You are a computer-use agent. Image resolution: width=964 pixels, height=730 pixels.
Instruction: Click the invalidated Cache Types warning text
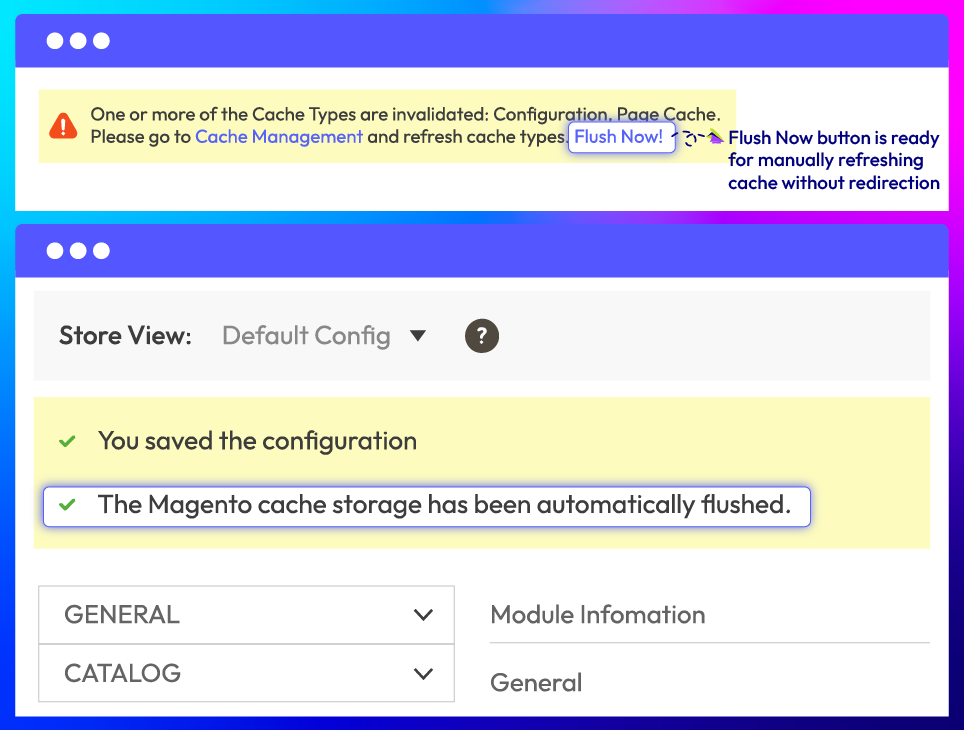click(405, 115)
